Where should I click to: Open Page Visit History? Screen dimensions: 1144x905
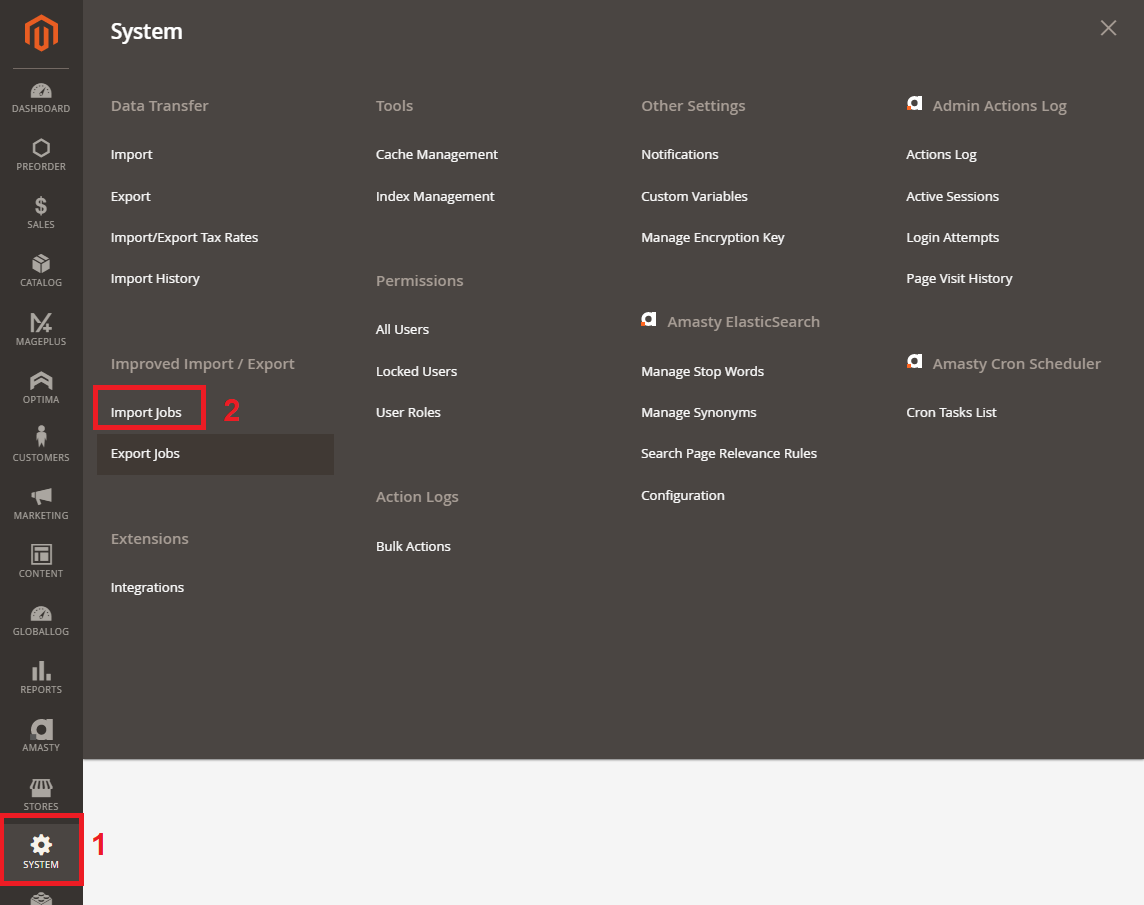(x=959, y=279)
